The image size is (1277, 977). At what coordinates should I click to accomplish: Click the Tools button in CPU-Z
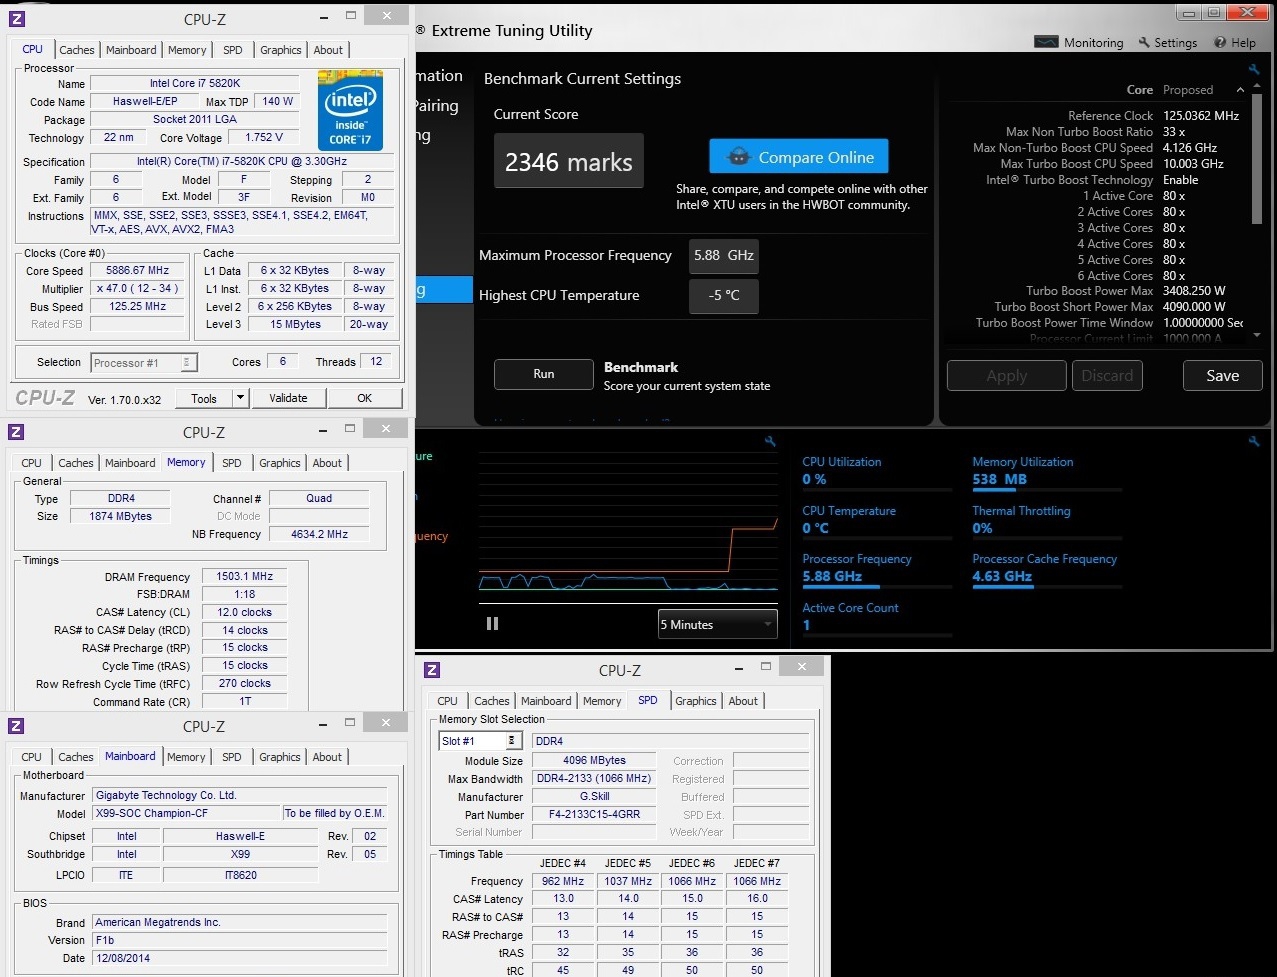pyautogui.click(x=204, y=398)
